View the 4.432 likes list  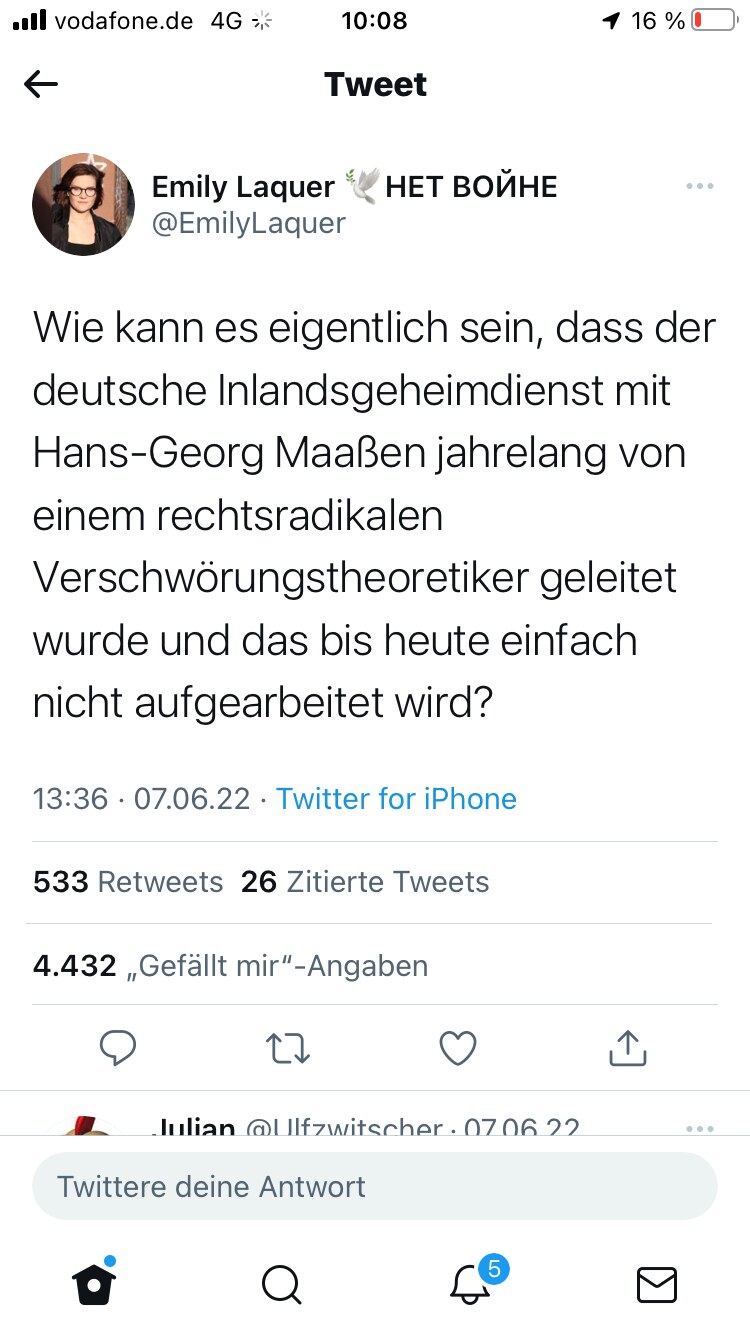[231, 965]
